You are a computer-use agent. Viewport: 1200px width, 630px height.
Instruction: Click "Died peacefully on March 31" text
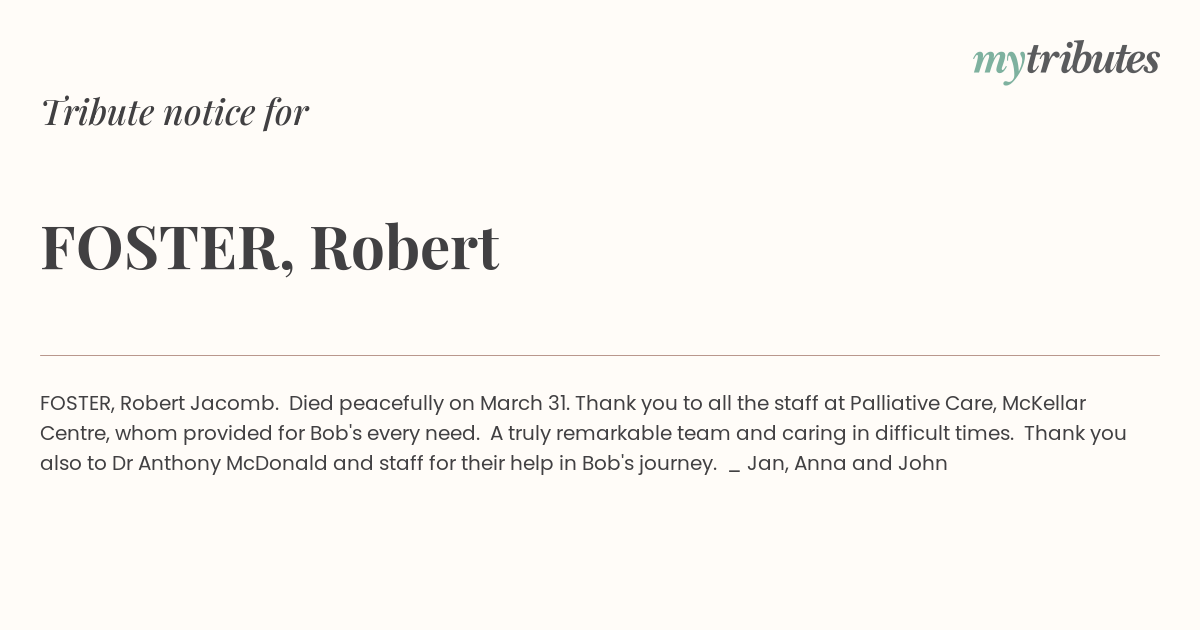(x=429, y=404)
